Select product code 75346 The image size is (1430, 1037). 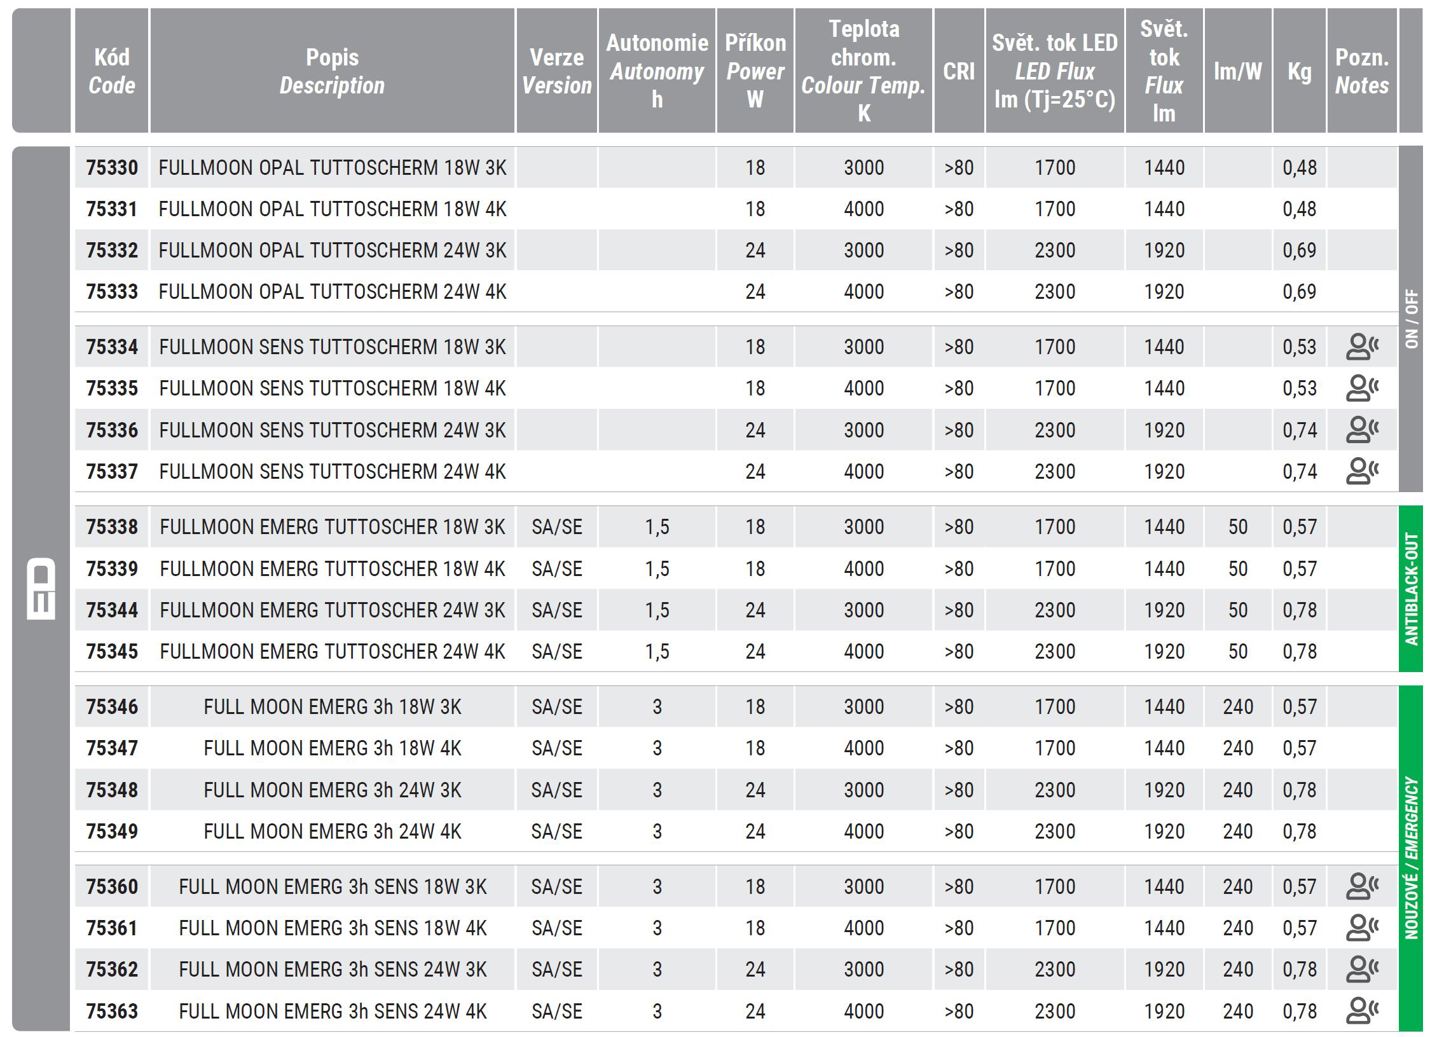[112, 707]
